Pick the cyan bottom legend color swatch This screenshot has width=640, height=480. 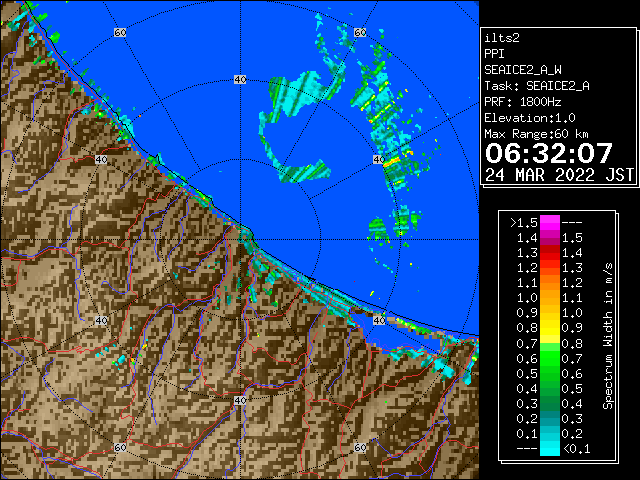(x=550, y=448)
